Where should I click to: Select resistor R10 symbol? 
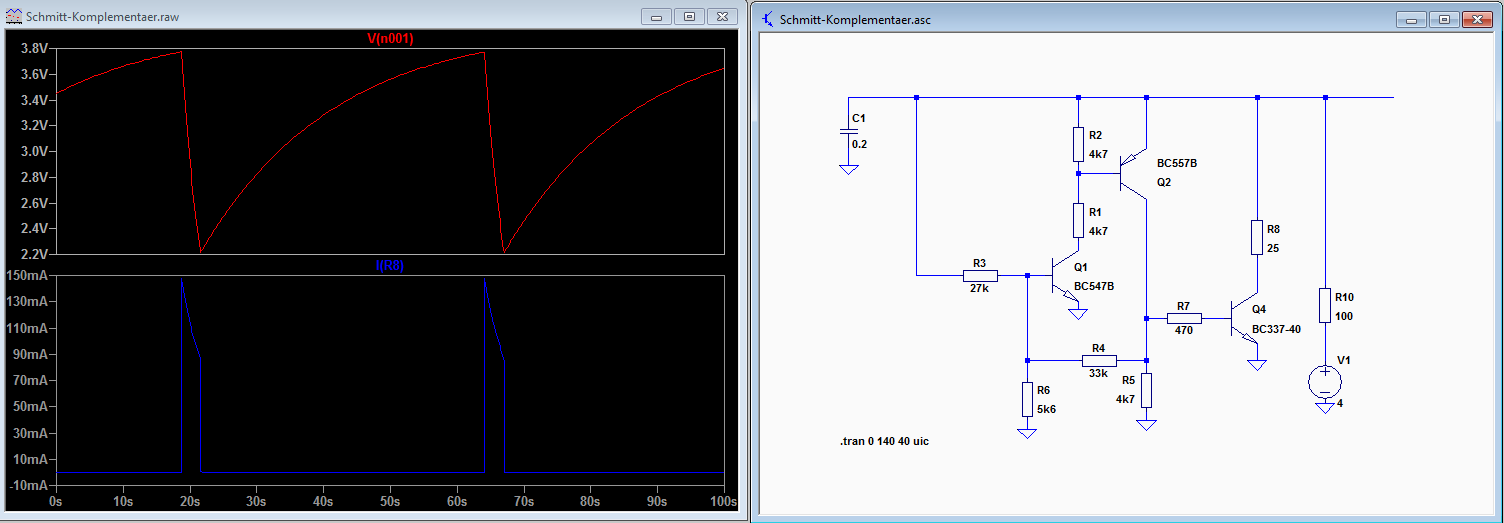(1324, 306)
